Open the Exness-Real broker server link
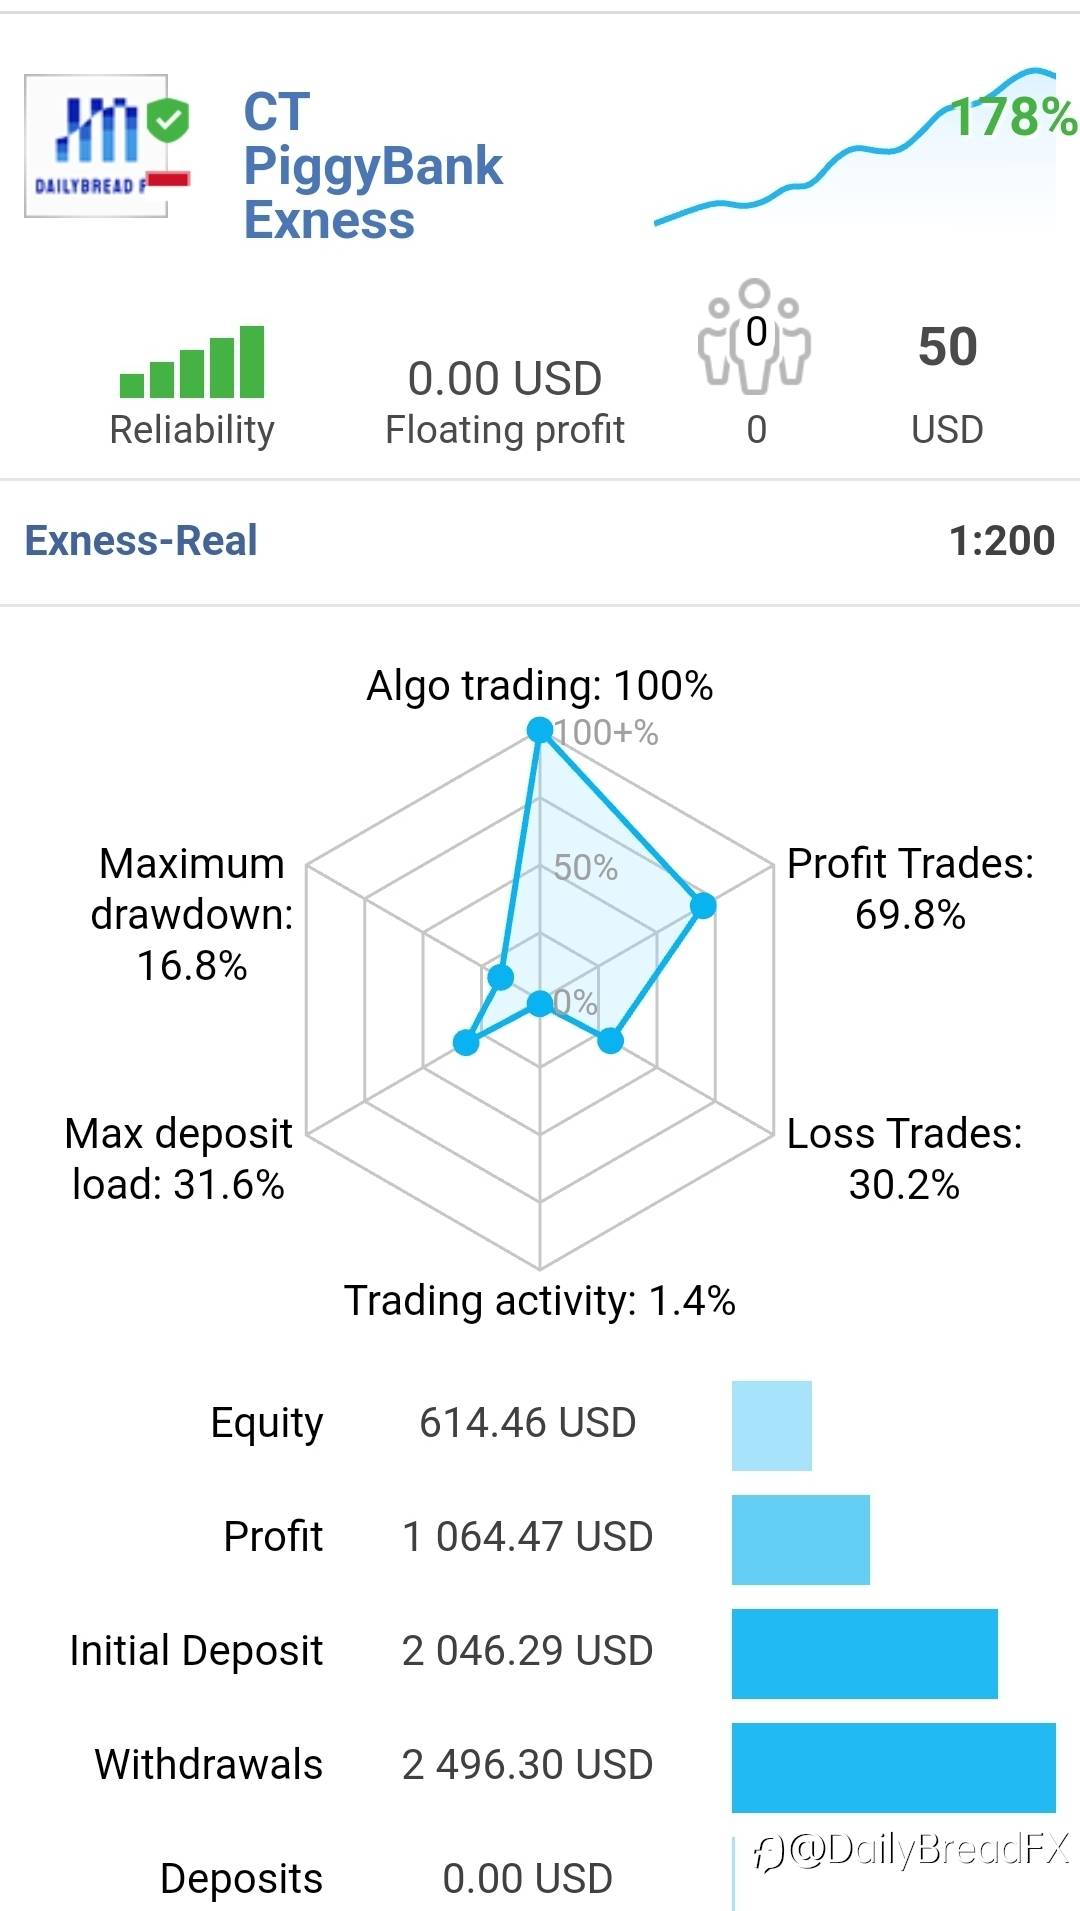 tap(141, 541)
